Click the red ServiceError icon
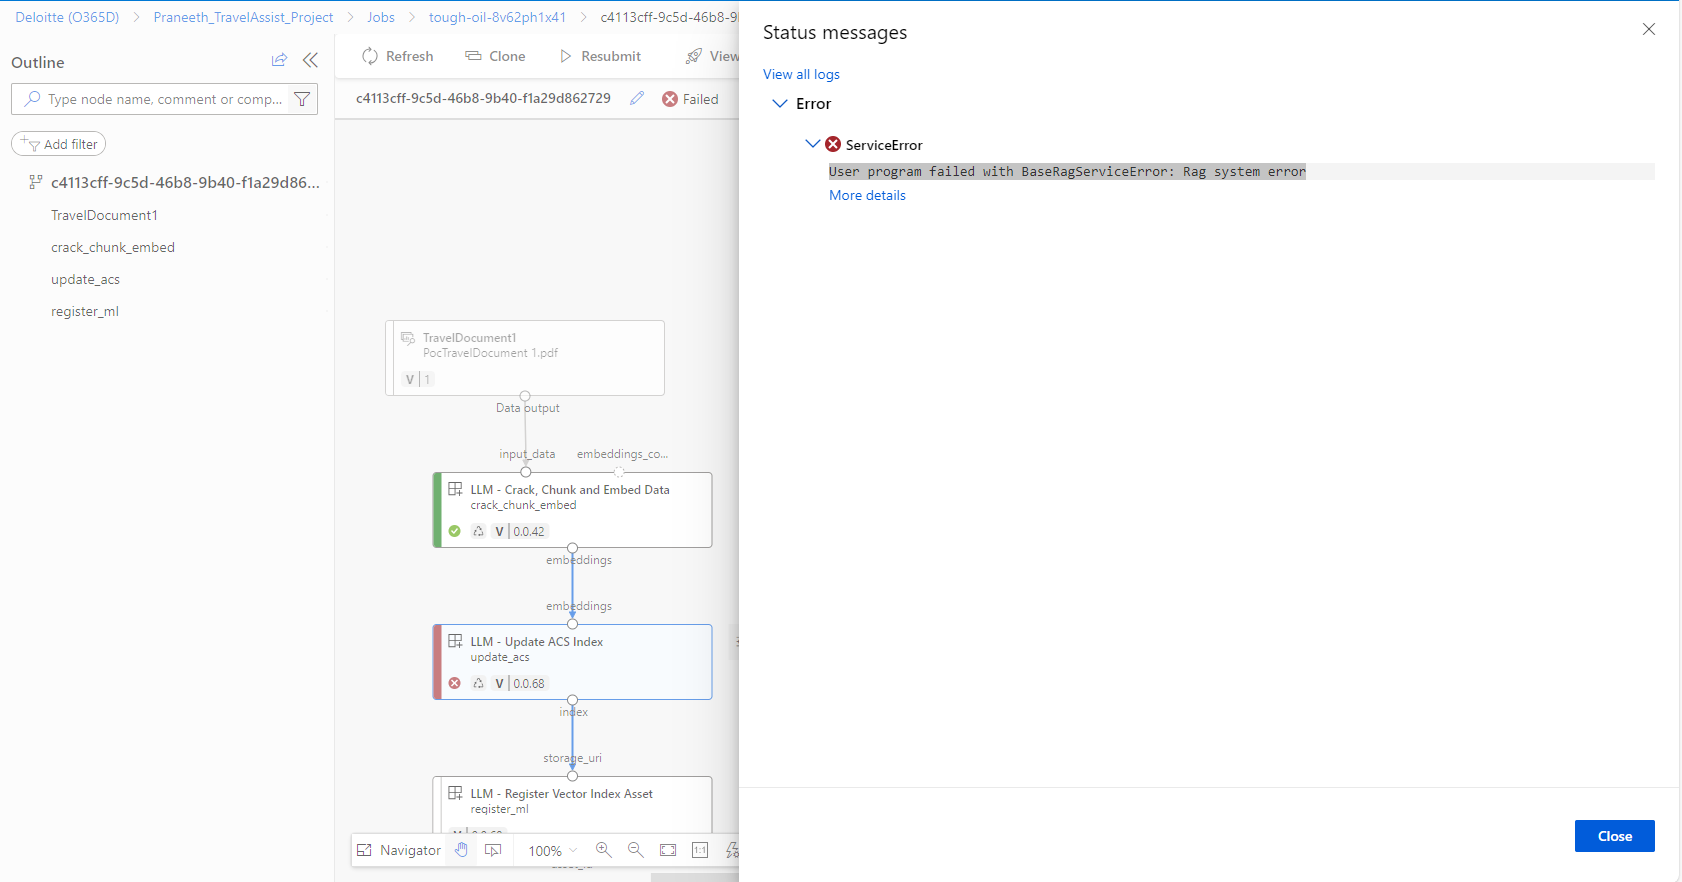The width and height of the screenshot is (1682, 882). (833, 144)
